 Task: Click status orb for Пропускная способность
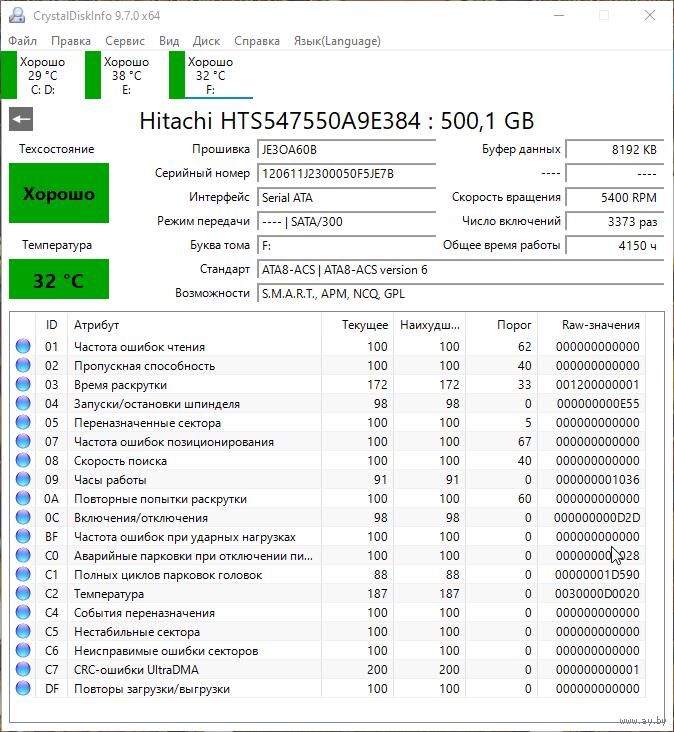[23, 365]
